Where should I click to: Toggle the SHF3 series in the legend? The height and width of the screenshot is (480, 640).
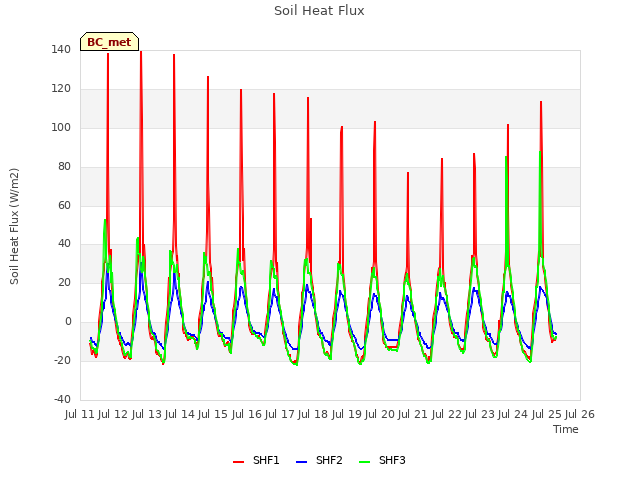pyautogui.click(x=382, y=460)
